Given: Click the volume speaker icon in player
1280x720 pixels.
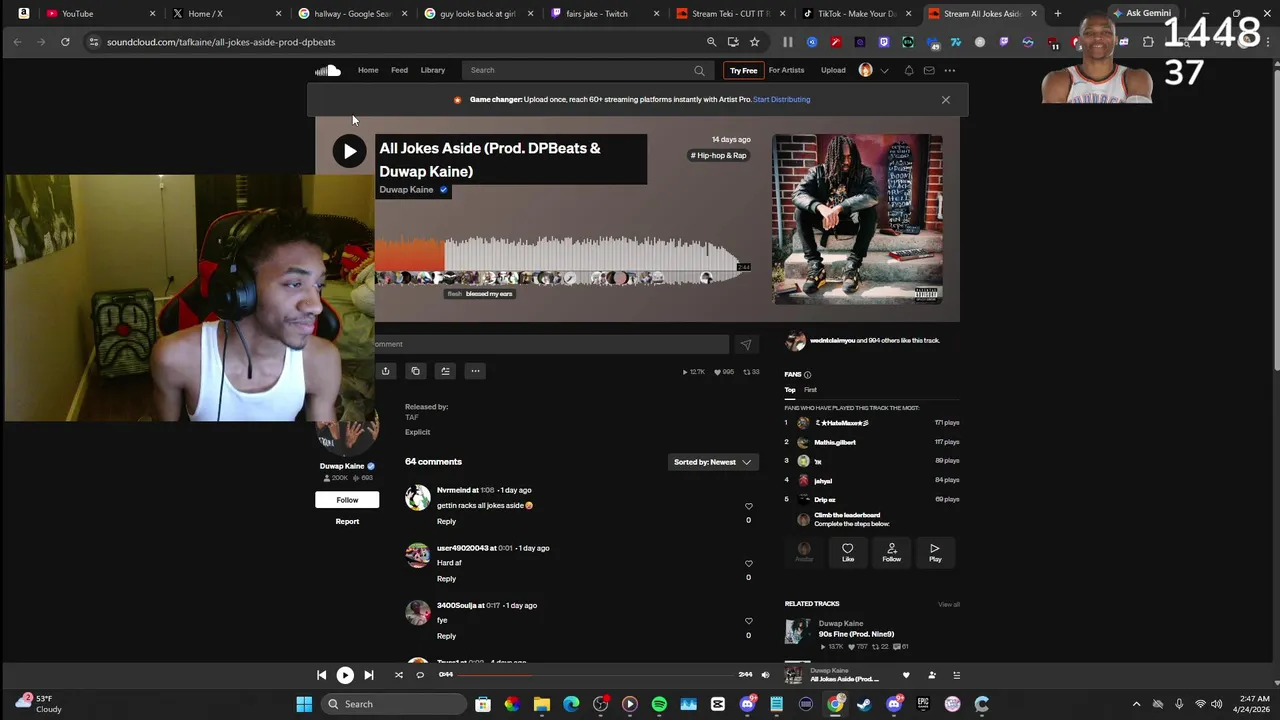Looking at the screenshot, I should point(765,675).
